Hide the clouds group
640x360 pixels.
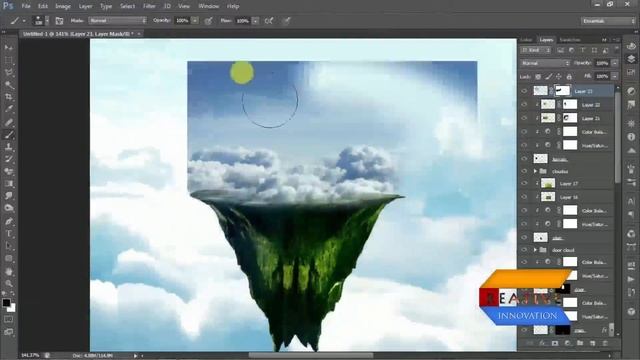[524, 171]
